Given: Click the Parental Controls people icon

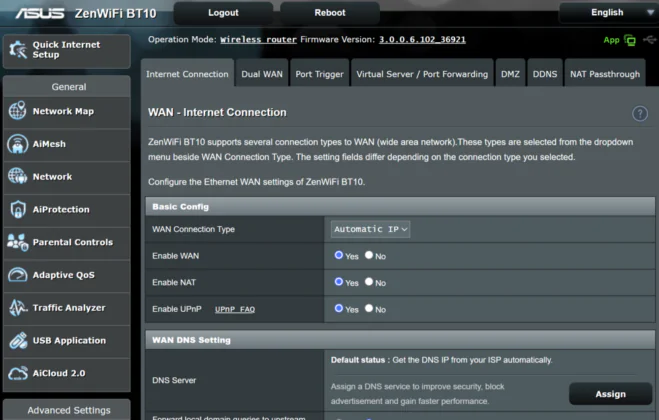Looking at the screenshot, I should pyautogui.click(x=18, y=242).
